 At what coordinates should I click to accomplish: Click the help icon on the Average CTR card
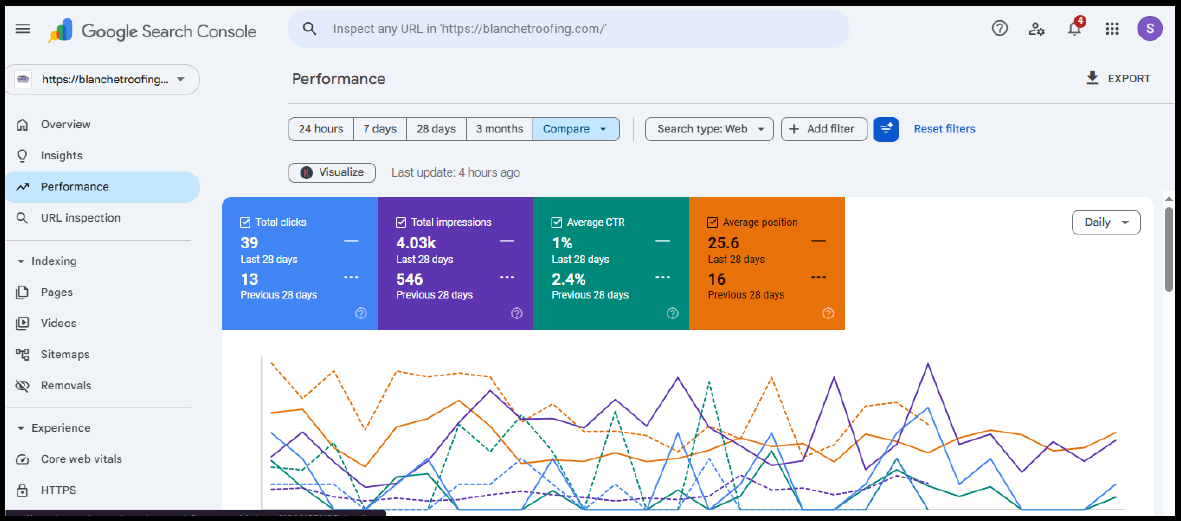(x=672, y=313)
